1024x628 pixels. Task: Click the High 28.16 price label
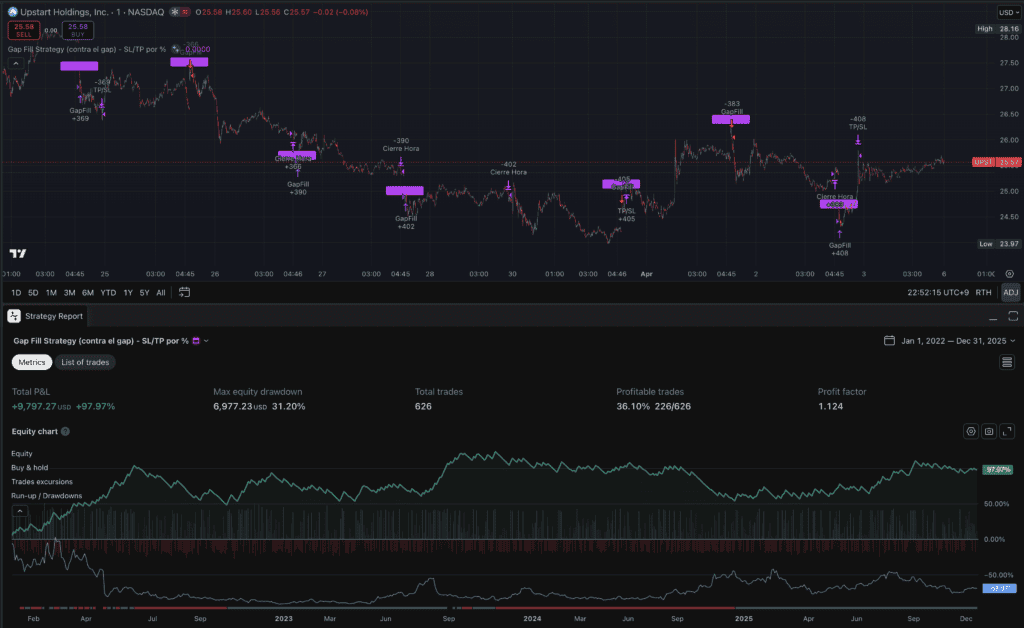point(997,29)
